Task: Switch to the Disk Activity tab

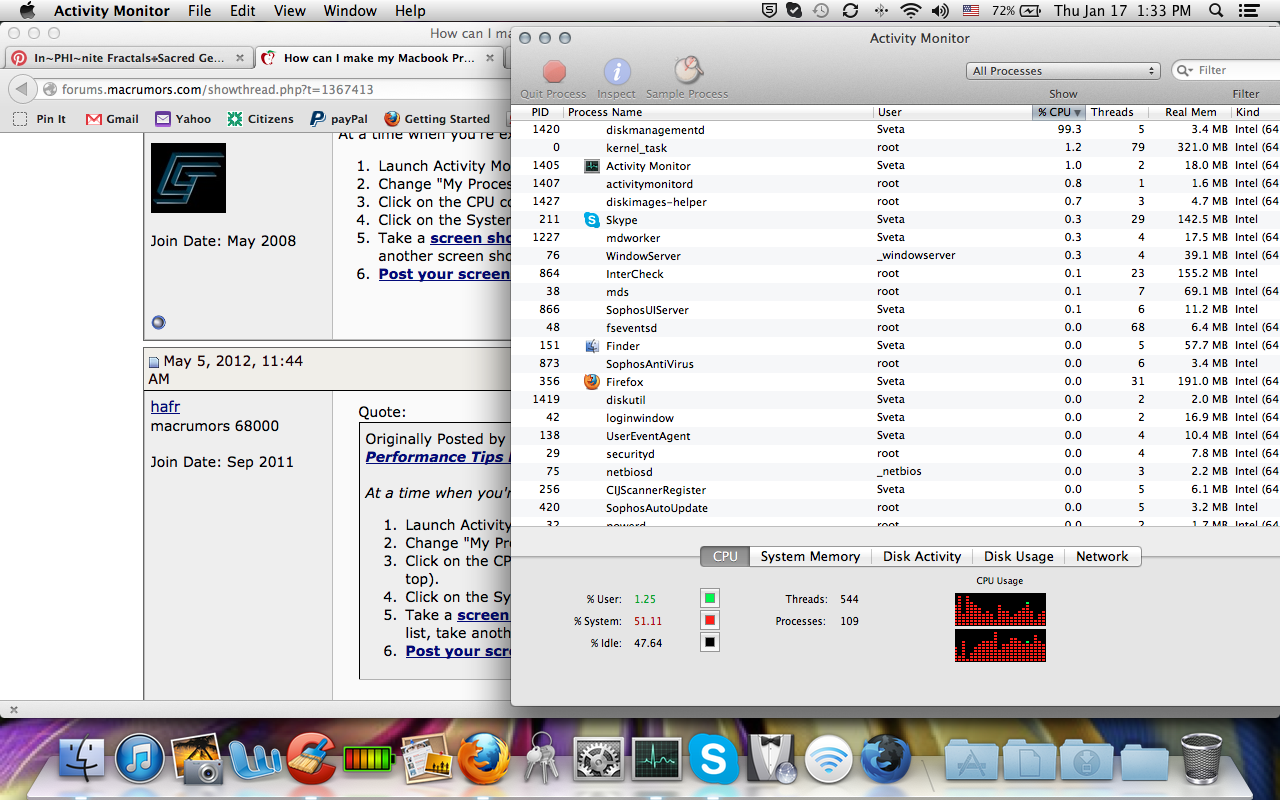Action: (922, 556)
